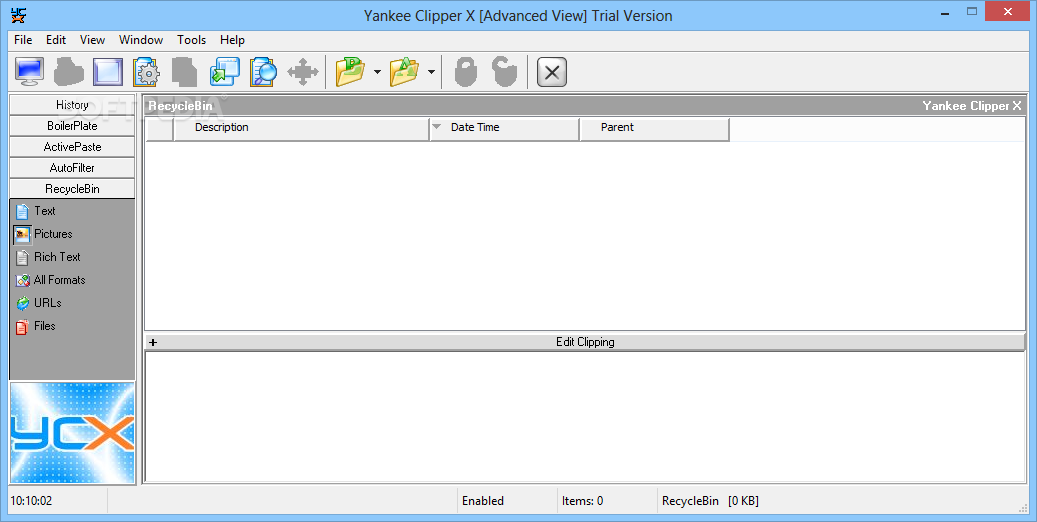
Task: Open the Help menu
Action: point(232,40)
